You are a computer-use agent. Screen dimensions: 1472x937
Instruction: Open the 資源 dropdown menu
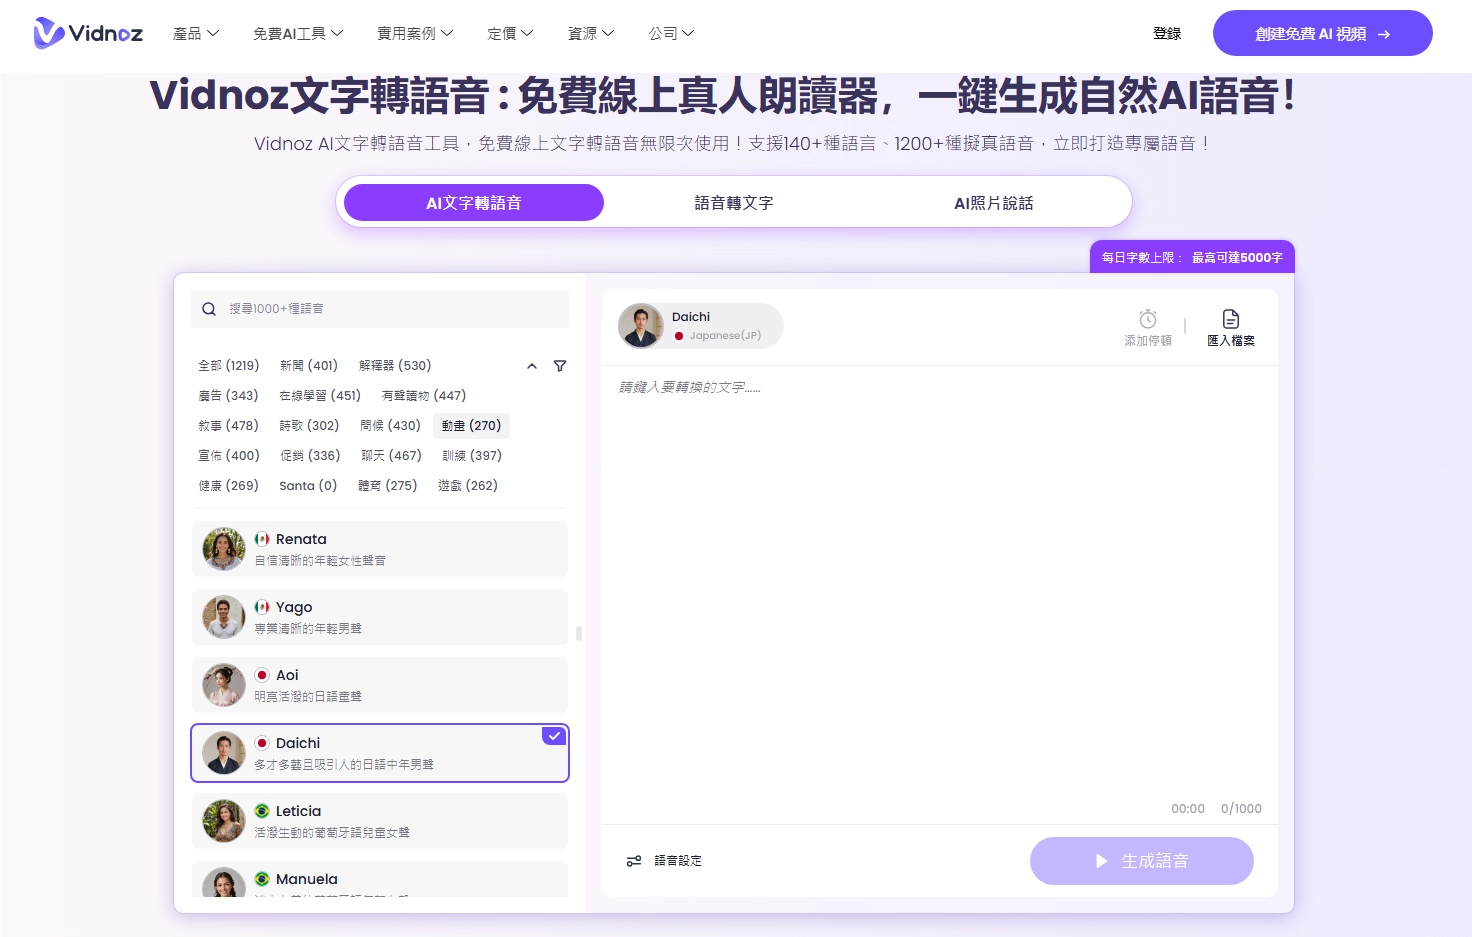pos(591,34)
